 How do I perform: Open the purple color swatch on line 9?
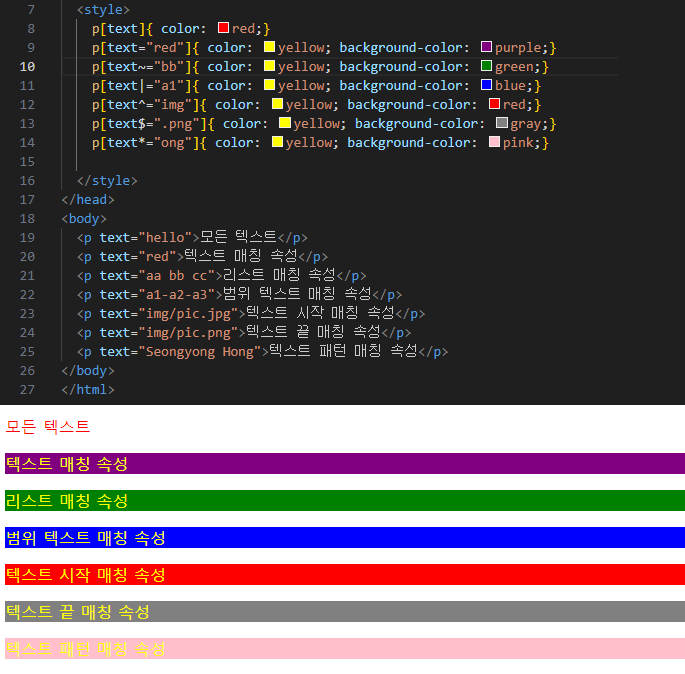click(x=486, y=47)
